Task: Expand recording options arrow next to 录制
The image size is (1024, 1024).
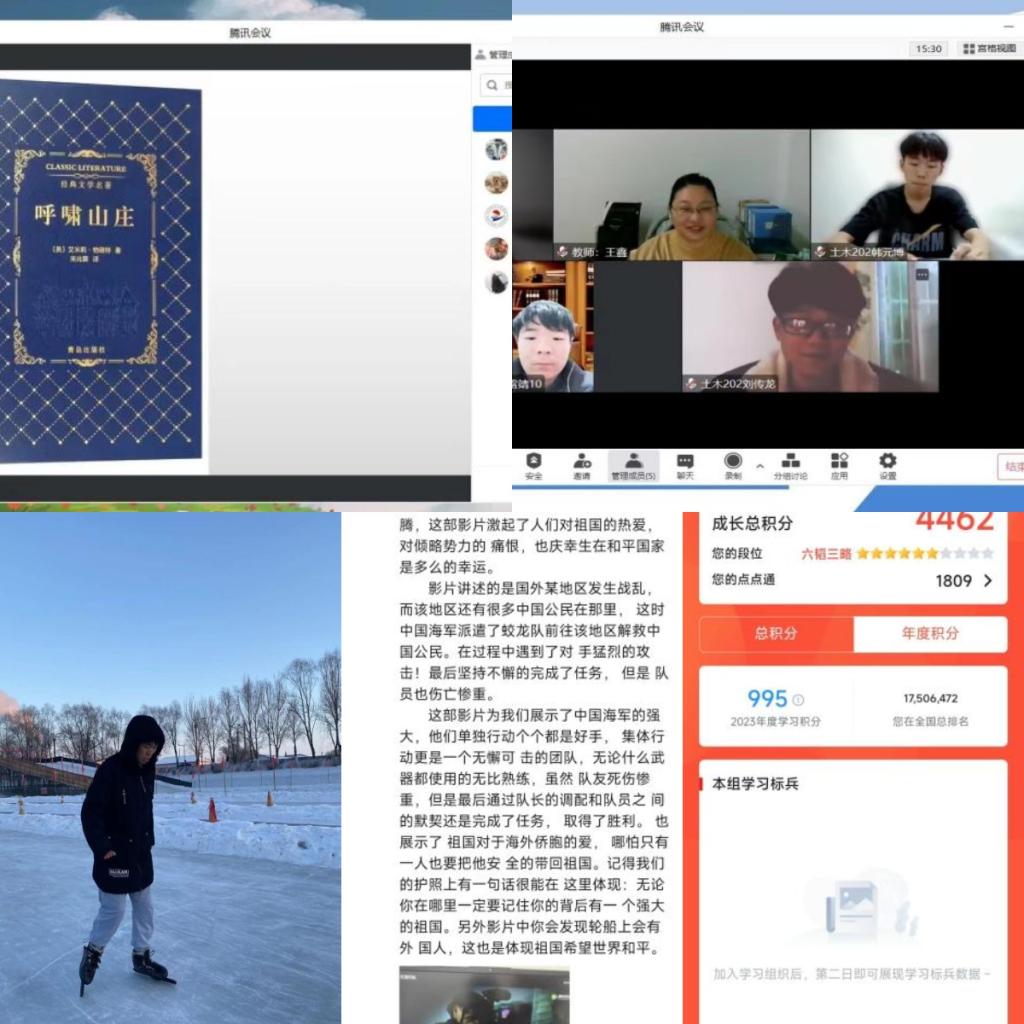Action: point(759,466)
